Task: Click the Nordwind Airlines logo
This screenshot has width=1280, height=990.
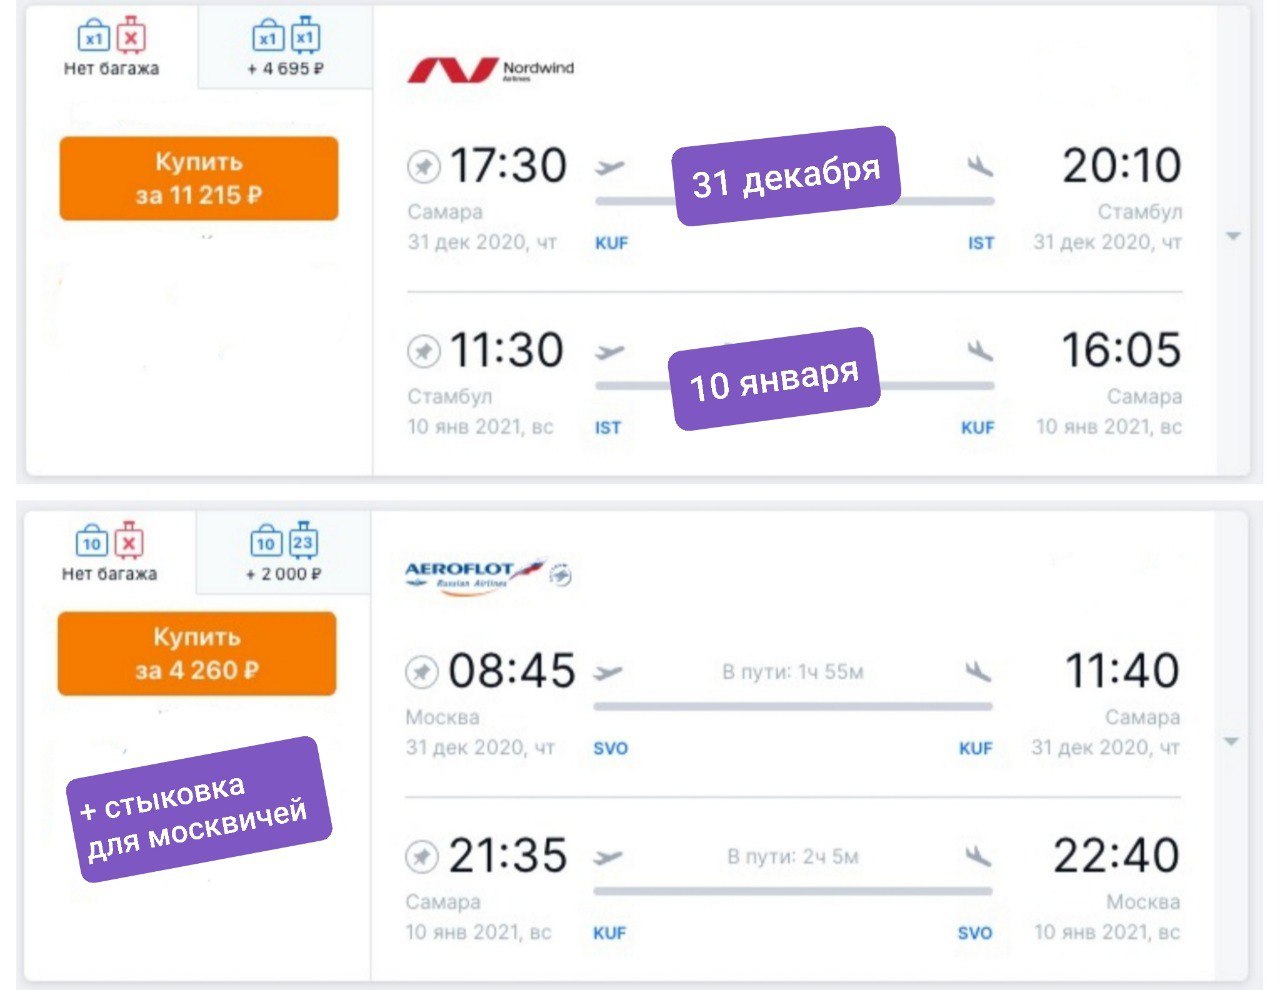Action: (x=490, y=69)
